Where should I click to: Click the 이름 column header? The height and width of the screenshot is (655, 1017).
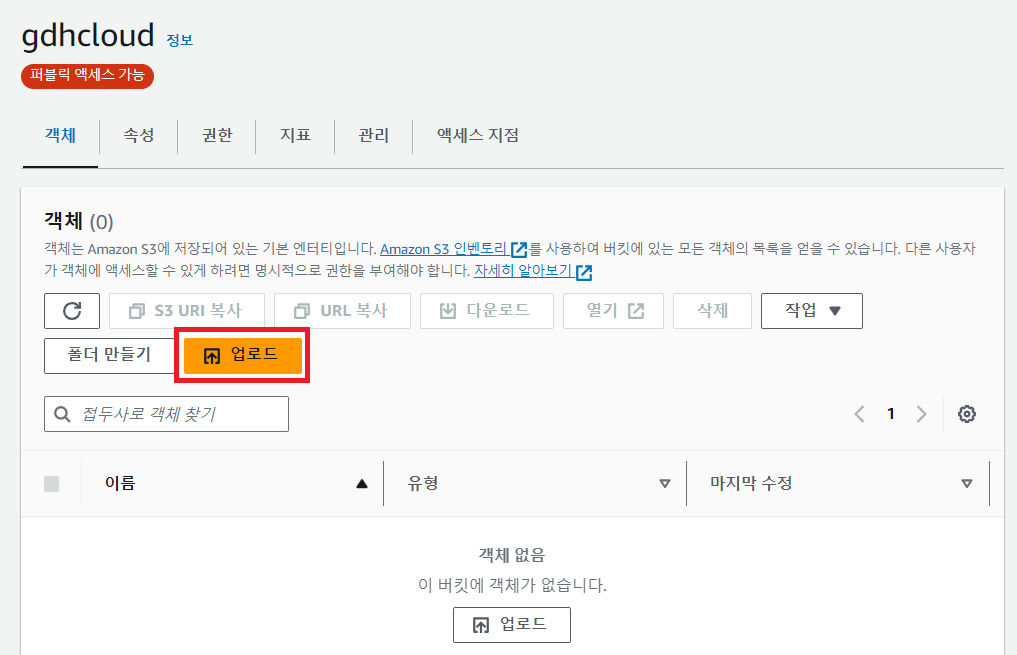(x=120, y=483)
